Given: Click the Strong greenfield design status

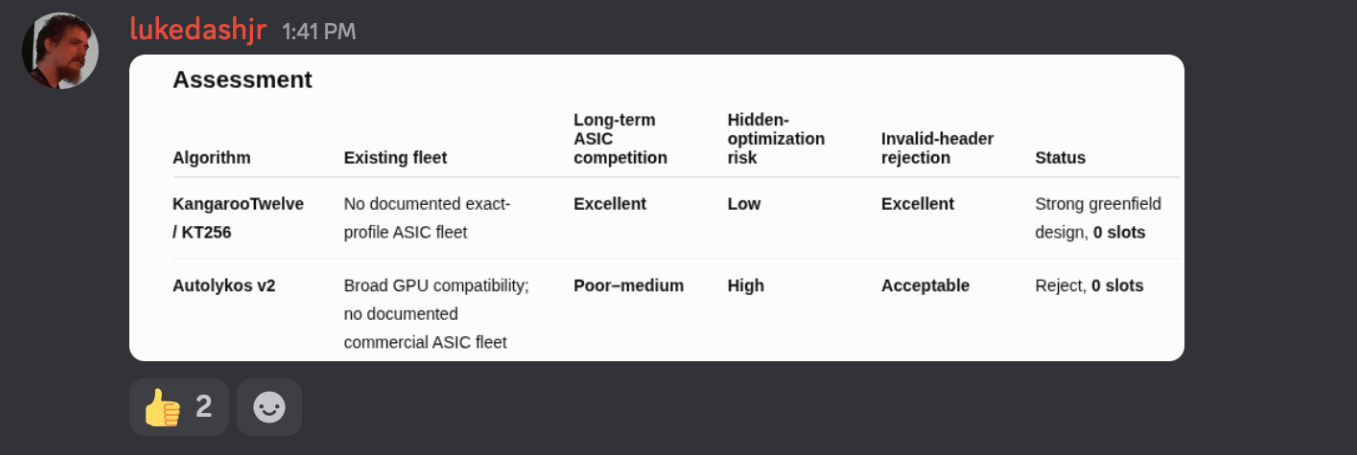Looking at the screenshot, I should [x=1098, y=218].
